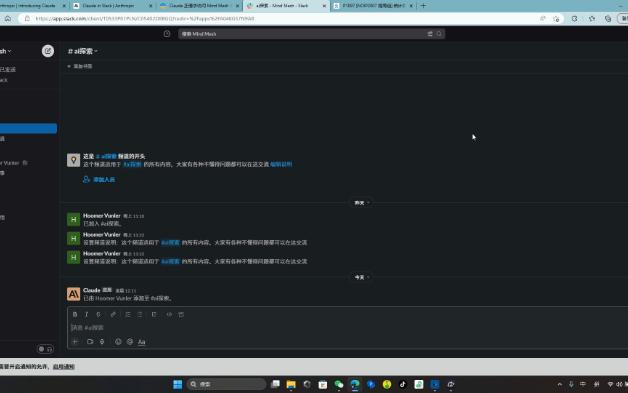Click the add bookmark link below the channel name
Viewport: 628px width, 393px height.
coord(80,66)
